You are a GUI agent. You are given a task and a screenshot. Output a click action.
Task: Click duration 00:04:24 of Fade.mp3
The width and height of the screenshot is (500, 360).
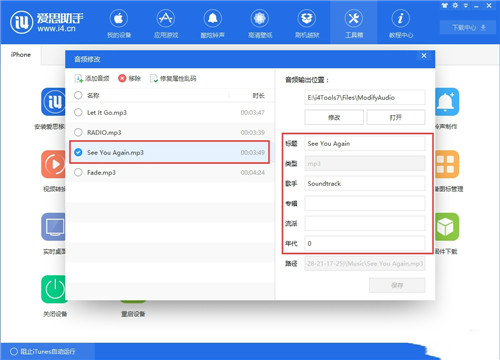tap(252, 173)
